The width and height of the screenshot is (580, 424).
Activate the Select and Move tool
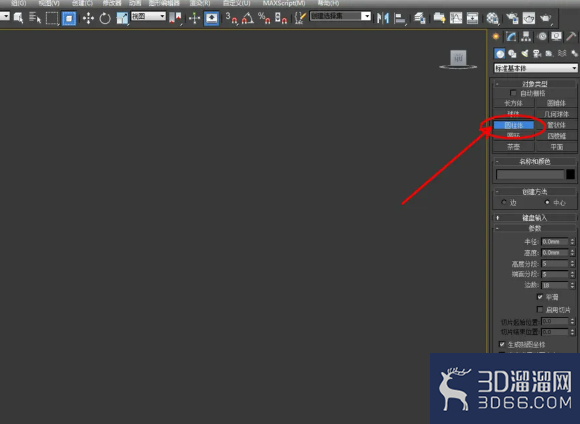click(x=88, y=18)
